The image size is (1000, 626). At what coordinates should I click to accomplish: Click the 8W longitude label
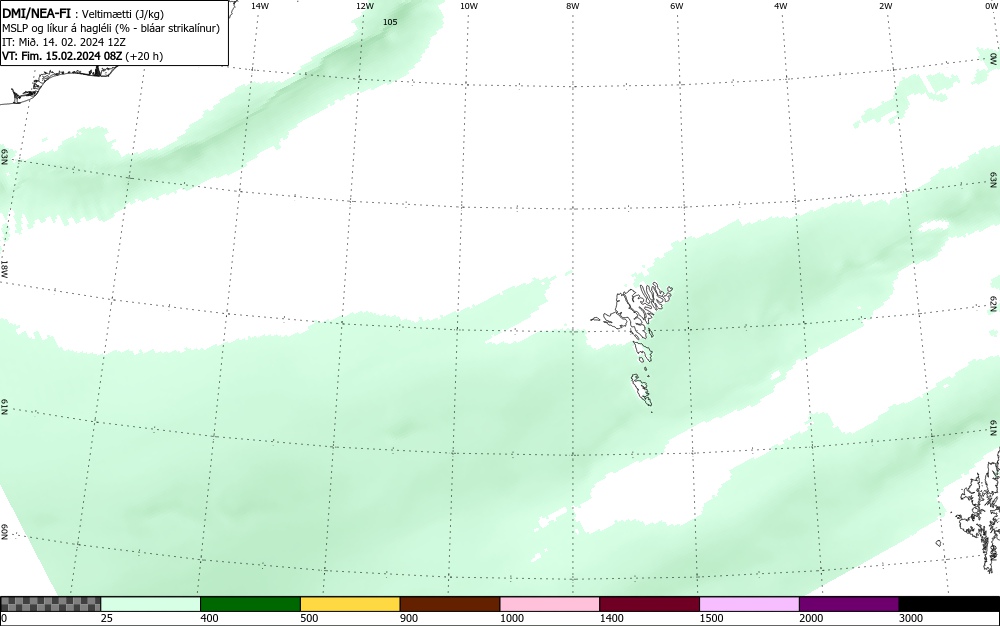coord(573,6)
